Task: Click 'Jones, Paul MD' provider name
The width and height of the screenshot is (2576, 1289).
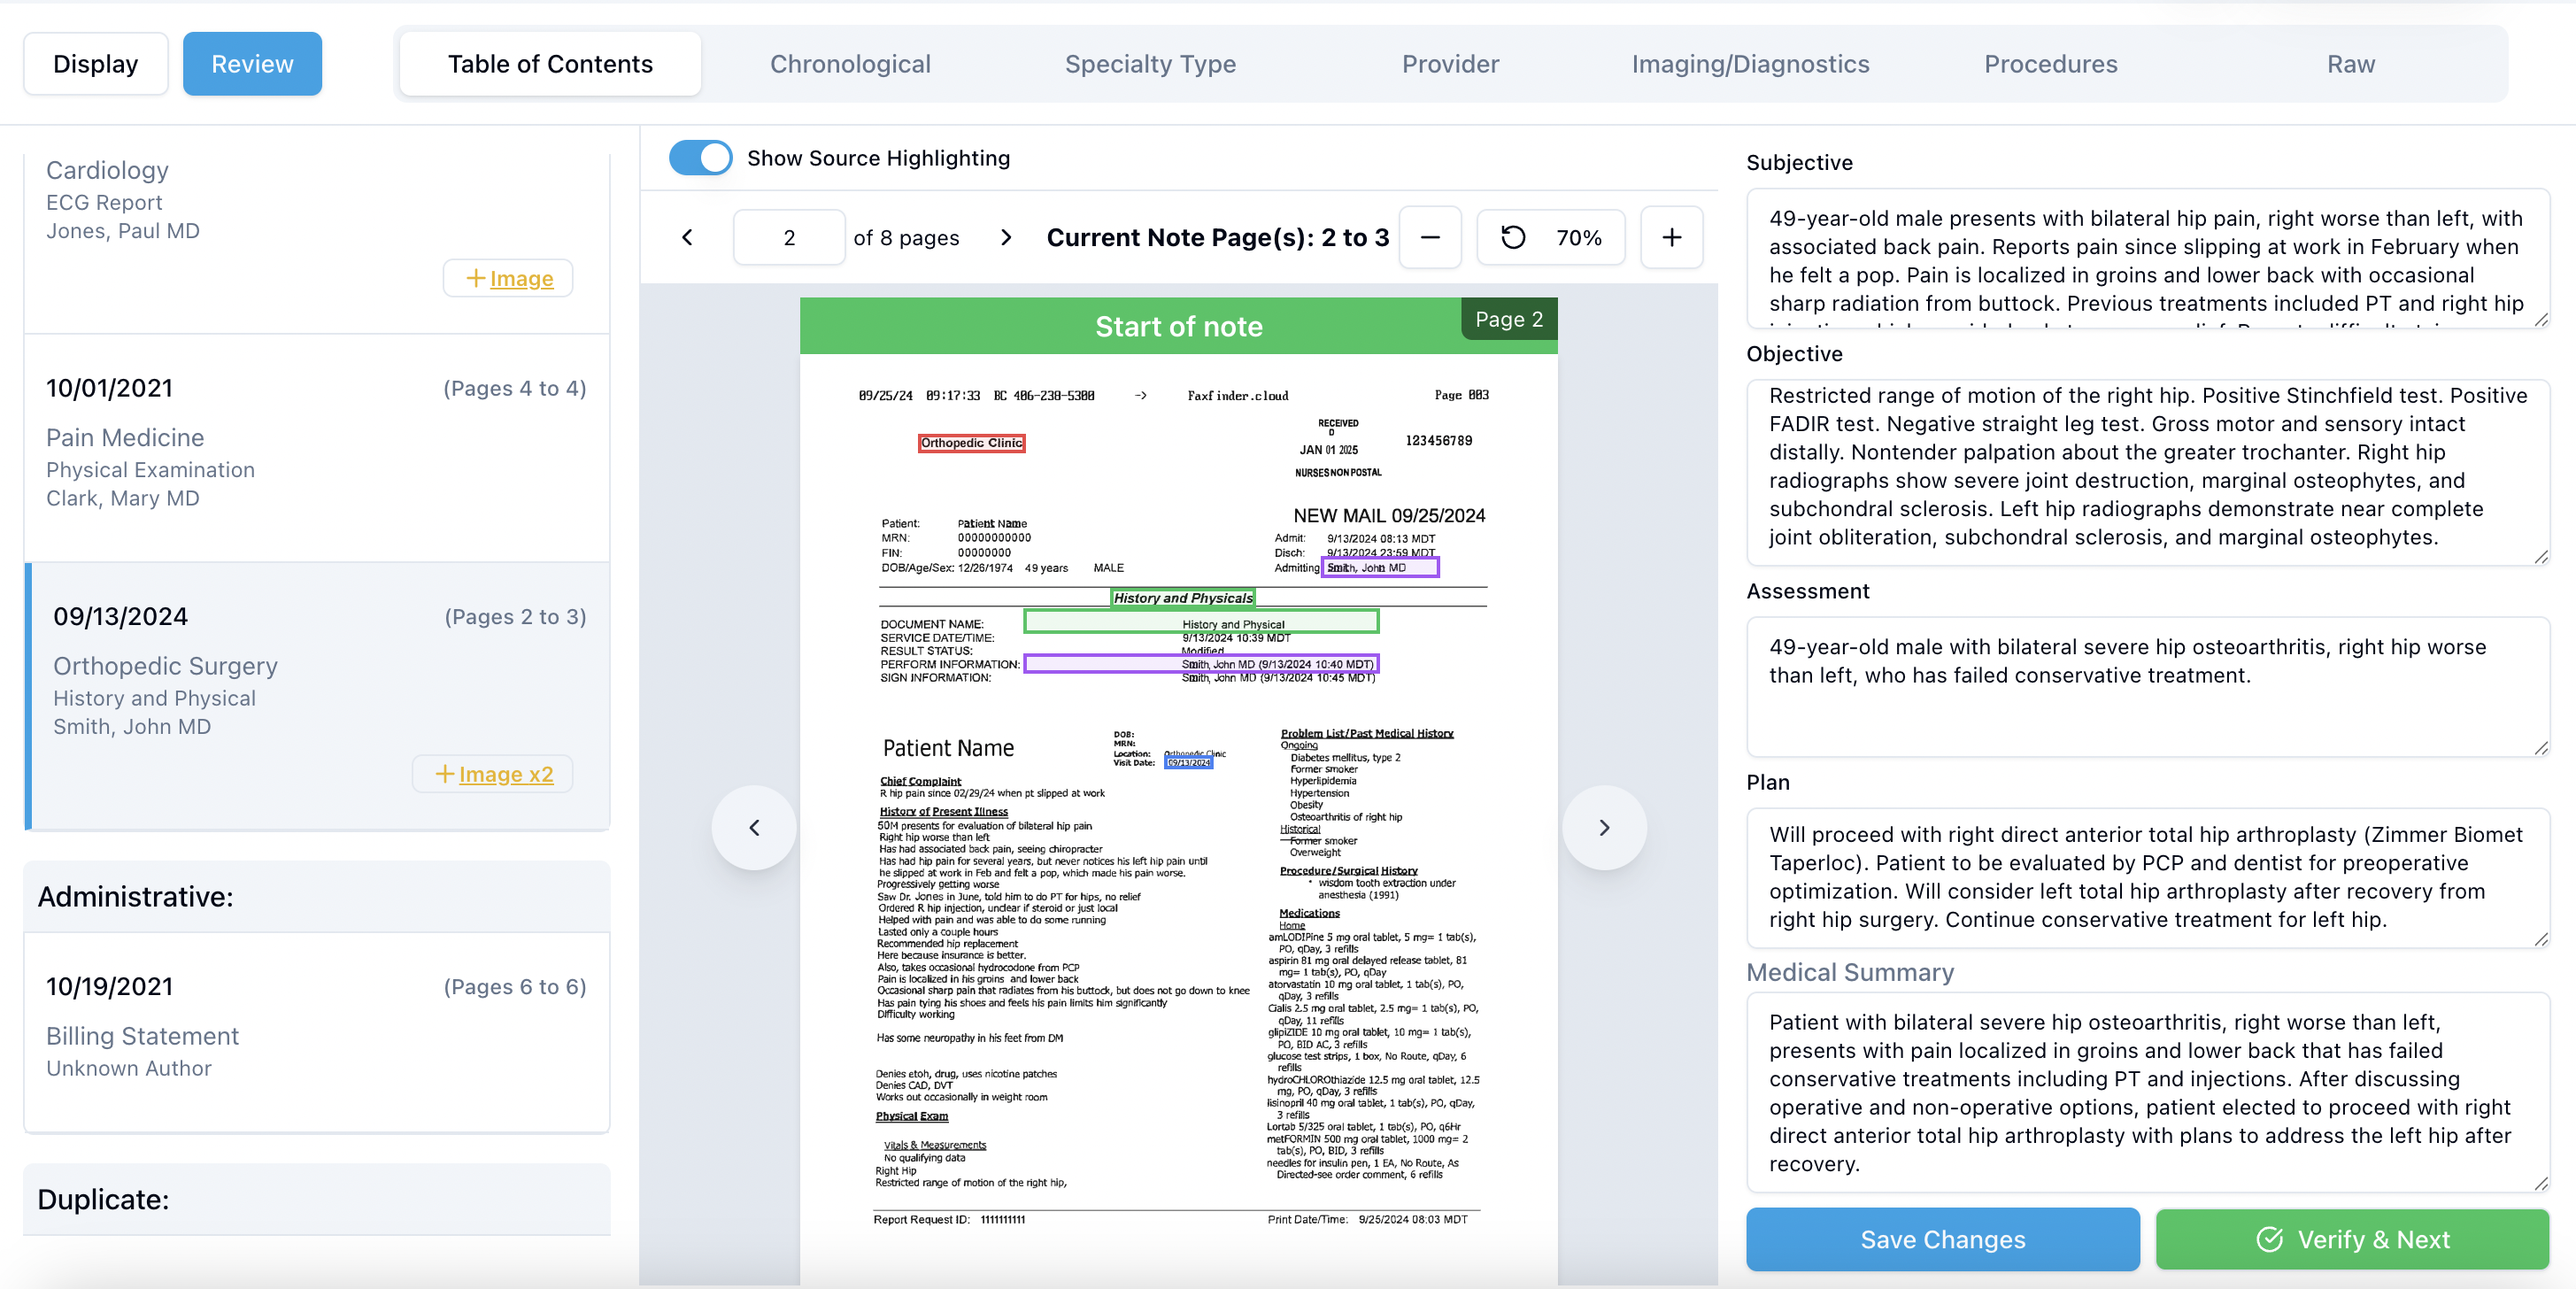Action: (123, 231)
